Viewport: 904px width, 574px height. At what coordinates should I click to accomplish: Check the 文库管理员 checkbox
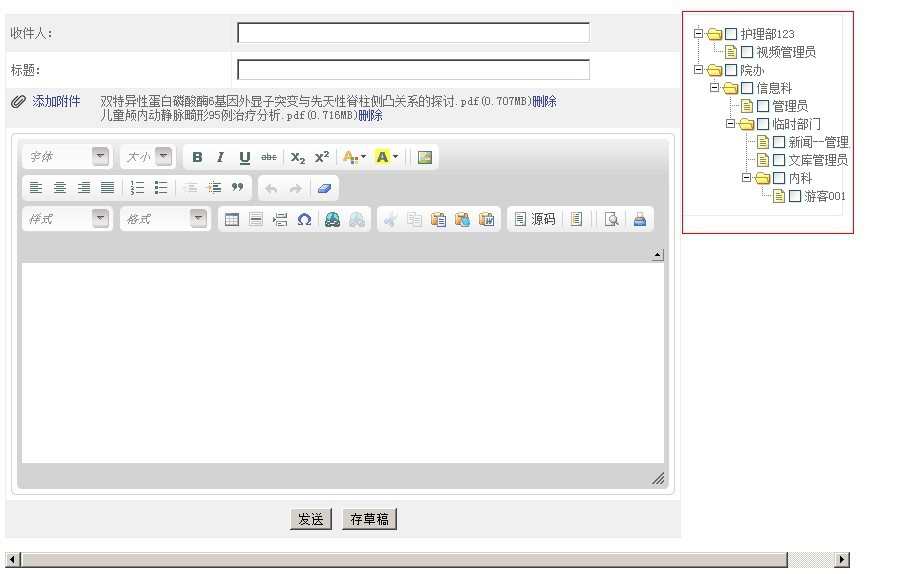tap(779, 160)
